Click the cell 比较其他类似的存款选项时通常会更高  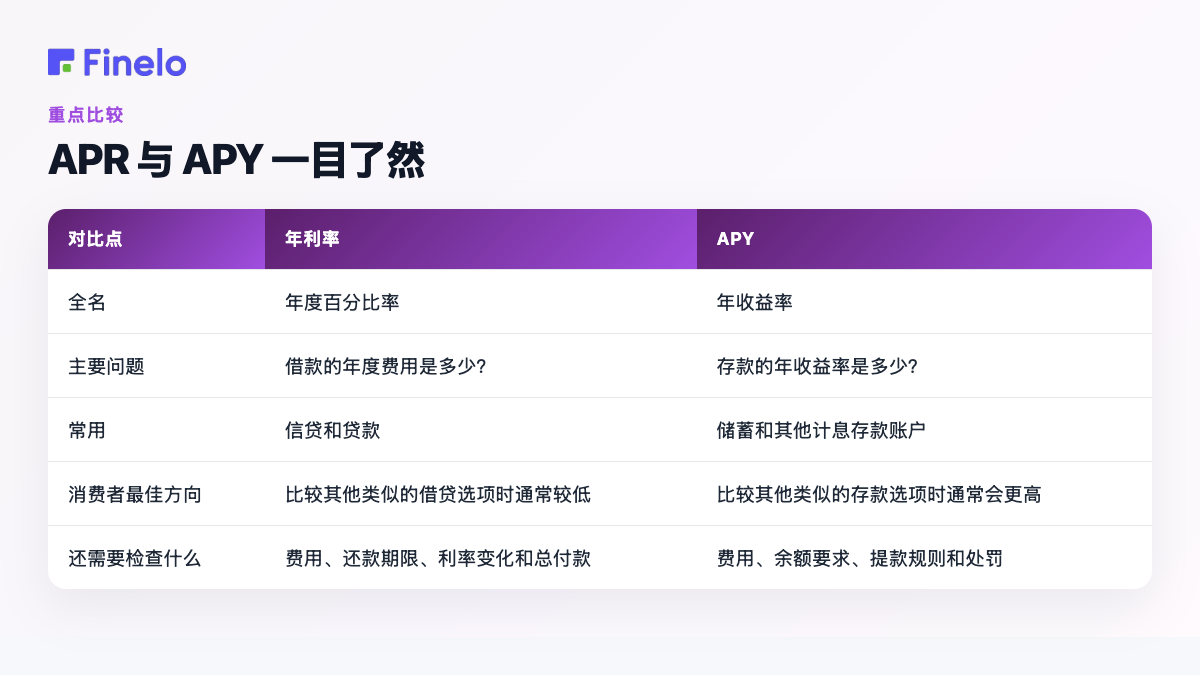click(x=879, y=494)
